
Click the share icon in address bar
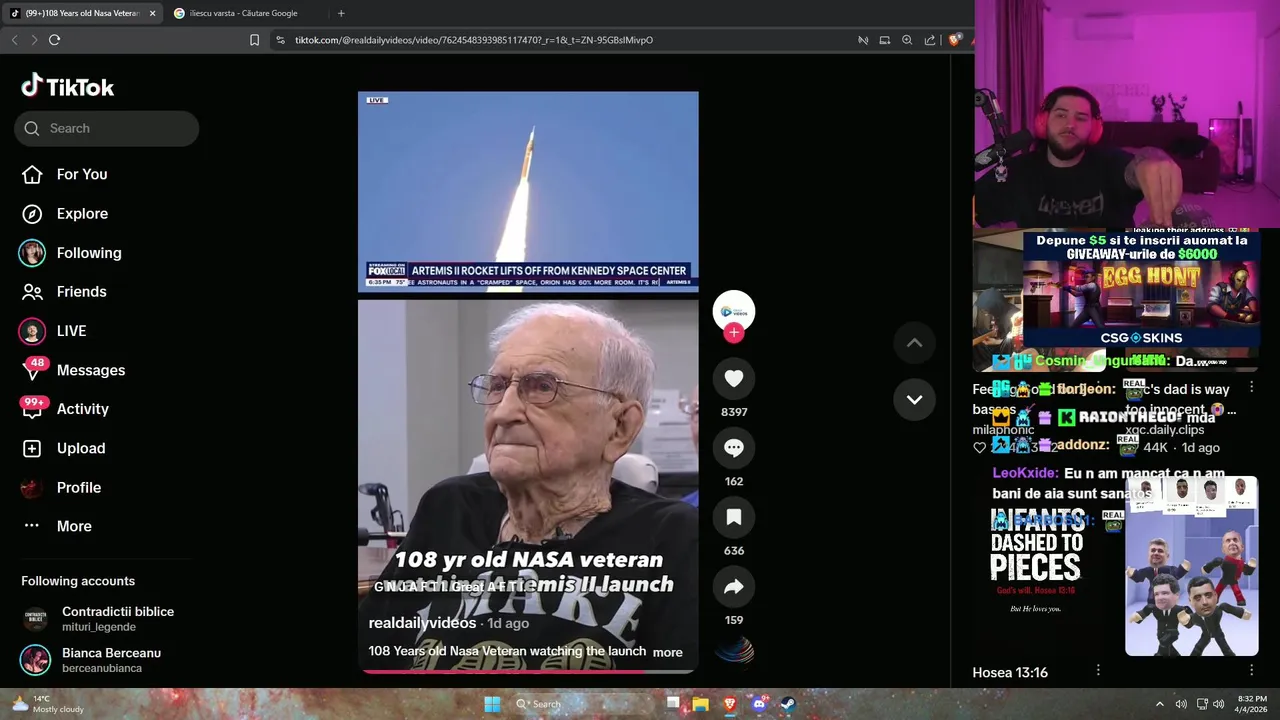tap(930, 40)
